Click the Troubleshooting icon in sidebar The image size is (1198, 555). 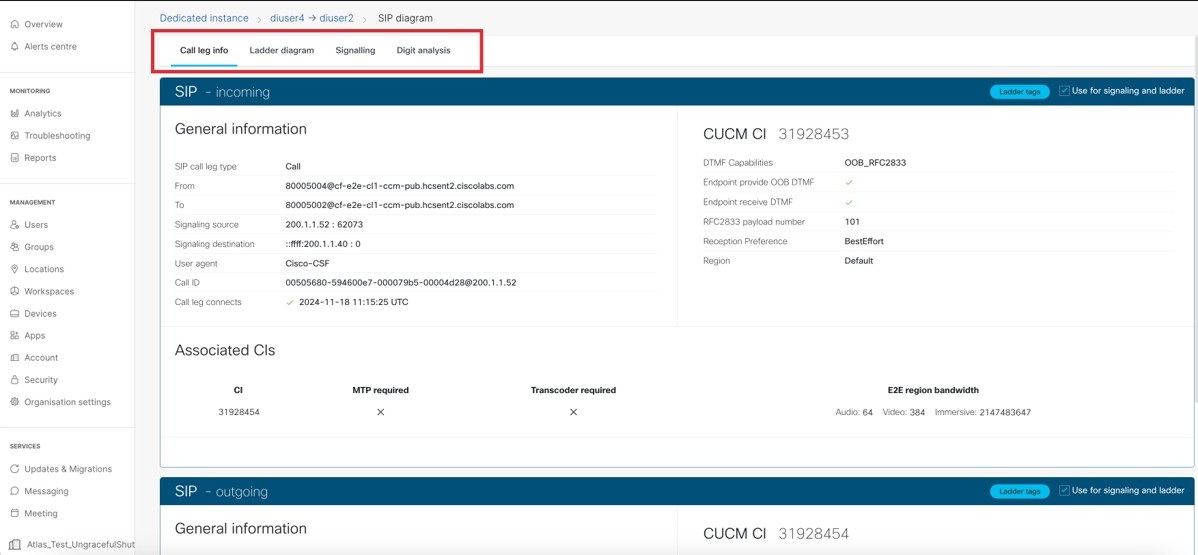(14, 136)
